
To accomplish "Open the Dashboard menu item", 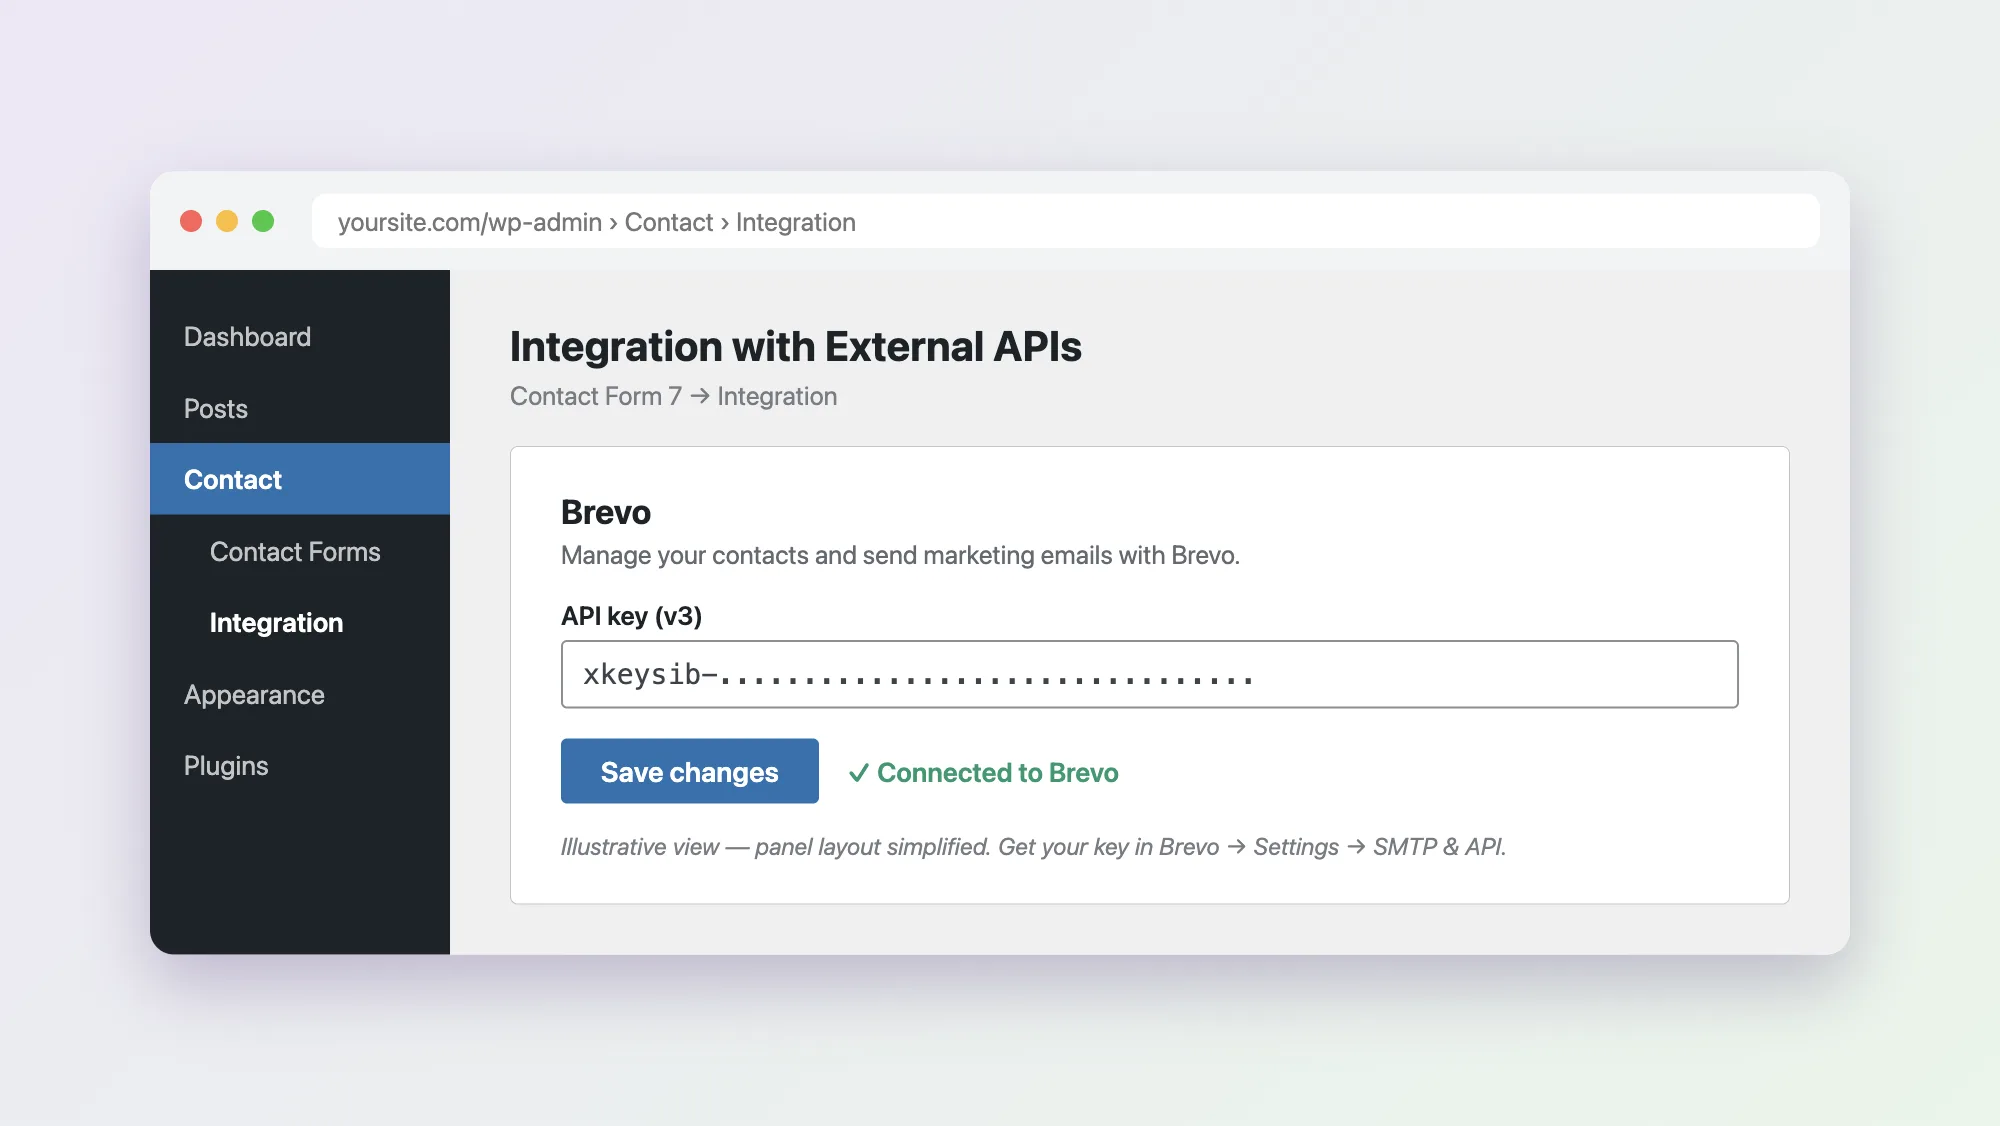I will (247, 337).
